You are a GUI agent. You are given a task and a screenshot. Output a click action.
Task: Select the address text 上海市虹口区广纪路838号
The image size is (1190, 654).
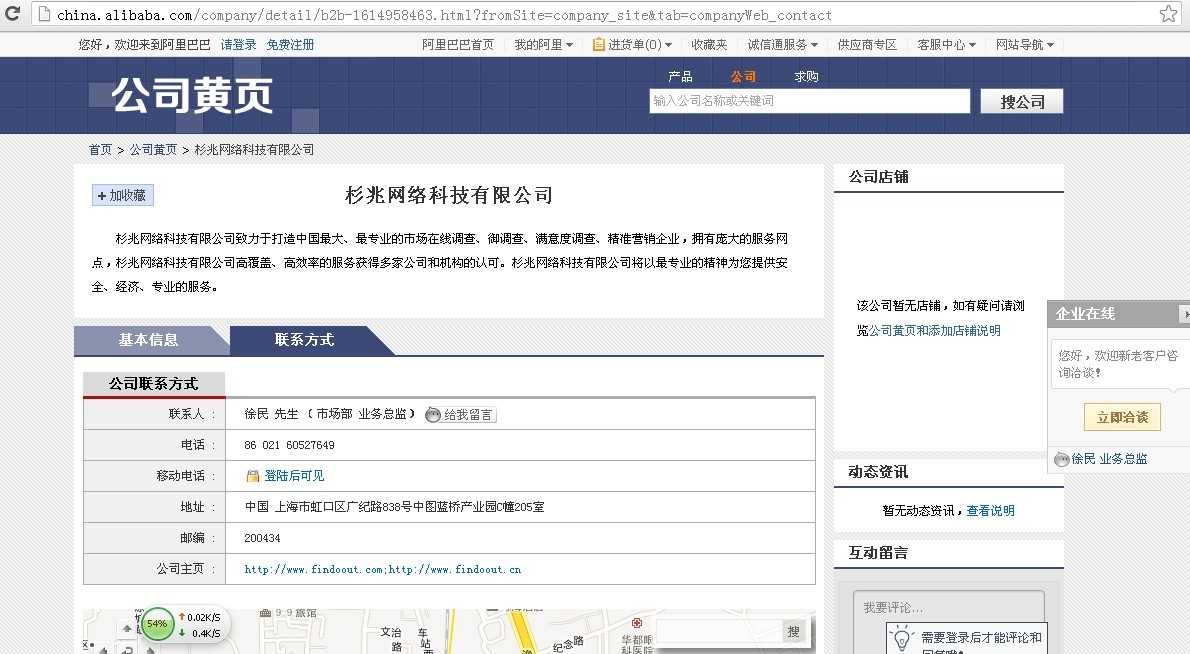click(343, 507)
